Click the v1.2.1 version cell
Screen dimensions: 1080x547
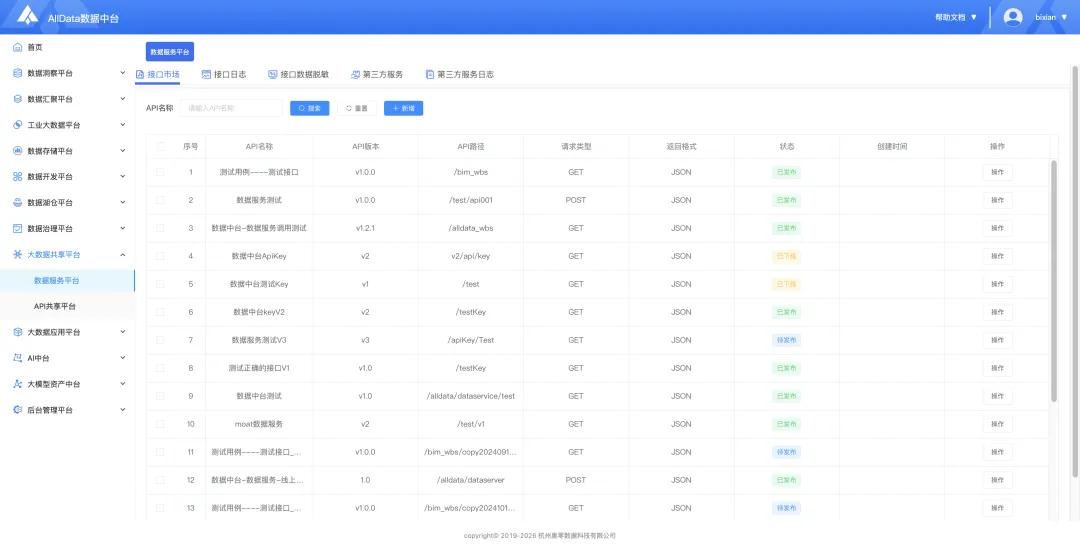coord(365,228)
